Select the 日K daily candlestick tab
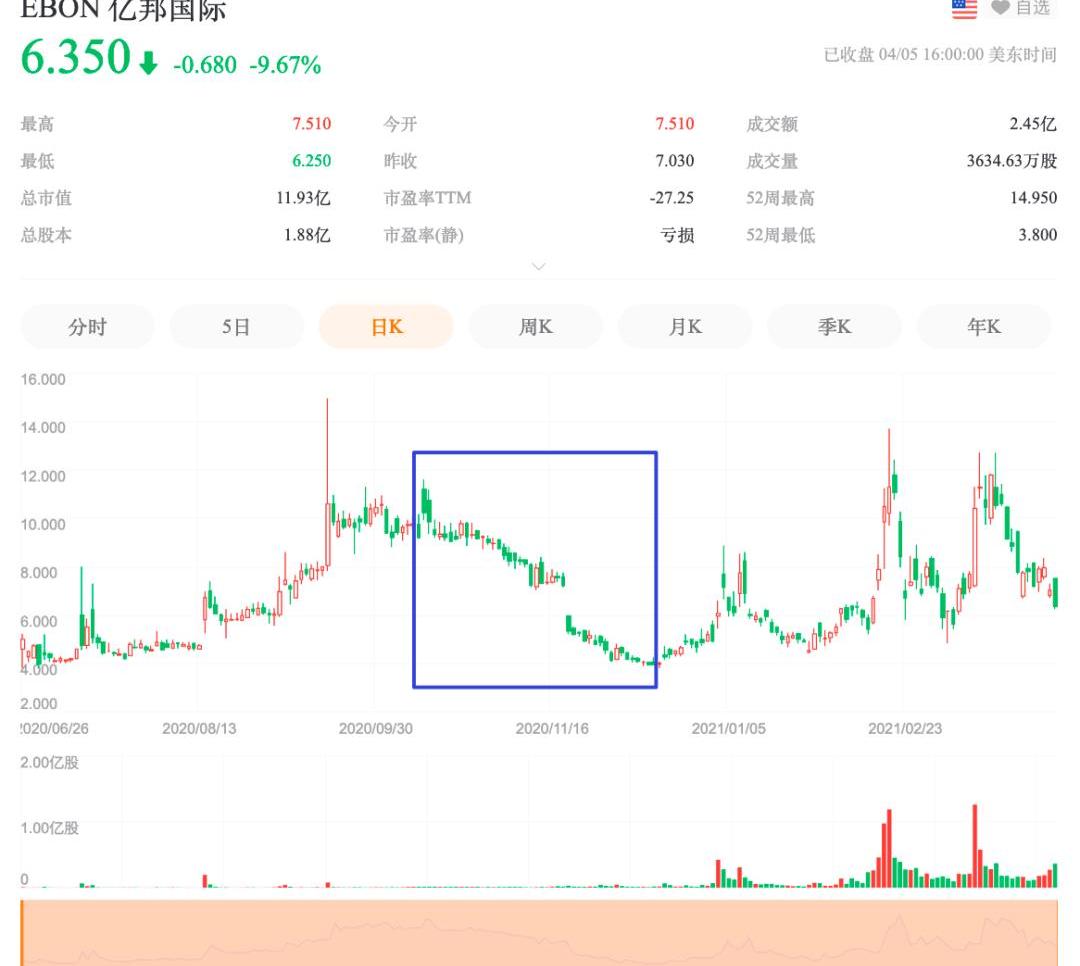This screenshot has height=966, width=1080. [386, 327]
